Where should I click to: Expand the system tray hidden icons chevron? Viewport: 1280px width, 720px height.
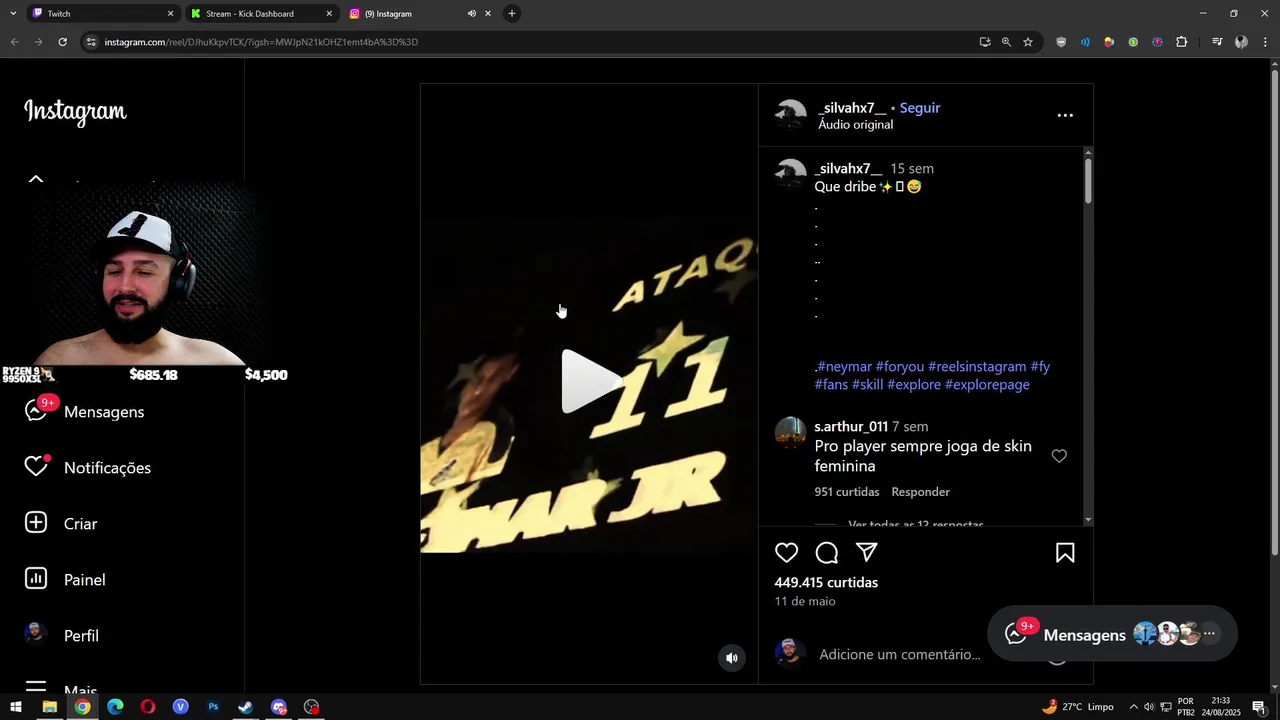pyautogui.click(x=1133, y=707)
